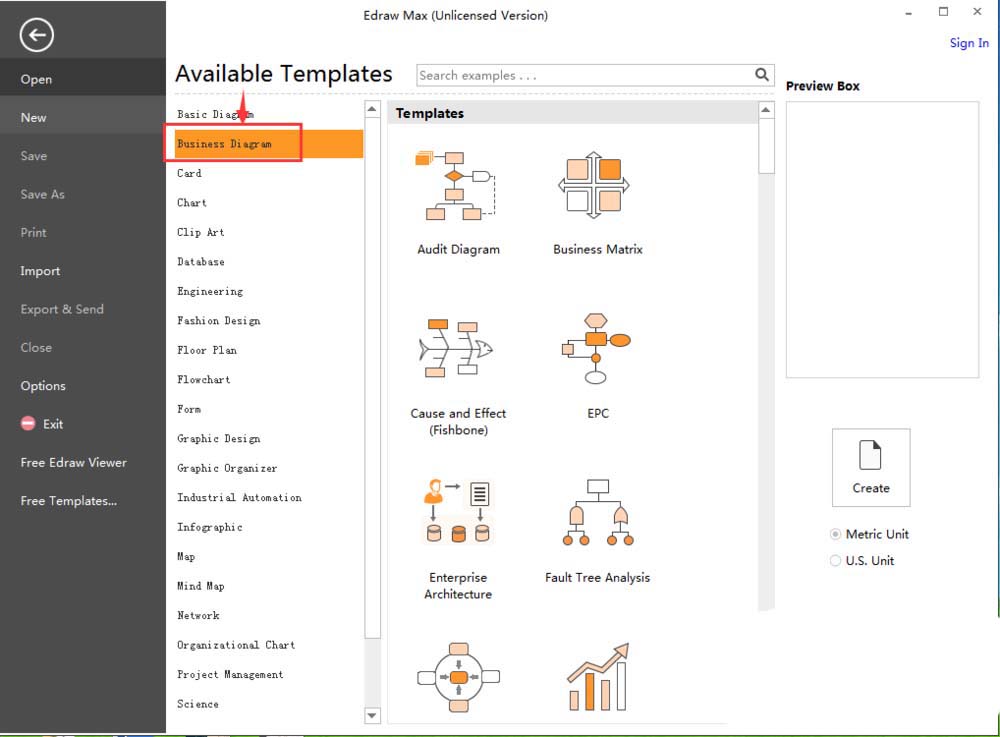Screen dimensions: 1000x737
Task: Choose the bar chart growth arrow template
Action: click(x=598, y=677)
